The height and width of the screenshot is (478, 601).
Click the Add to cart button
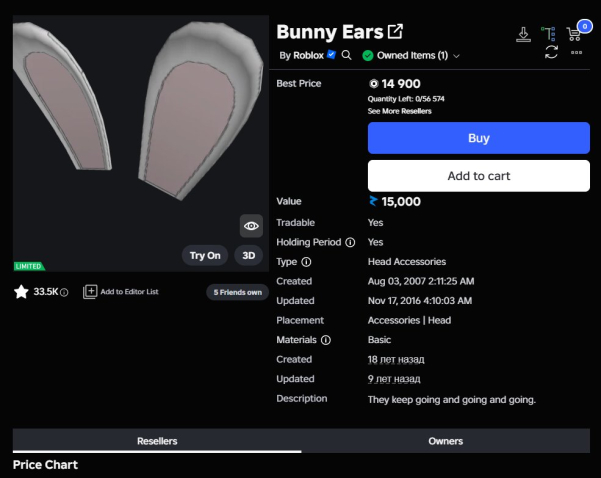pyautogui.click(x=478, y=176)
